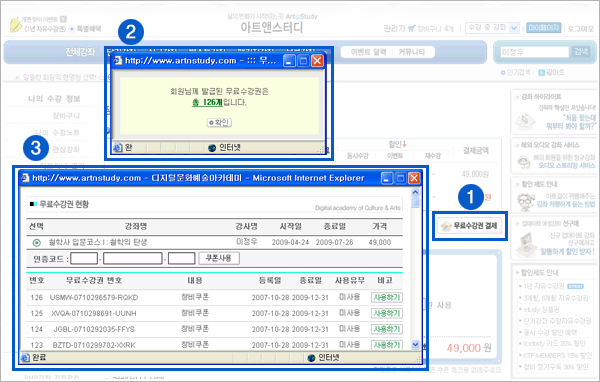Image resolution: width=600 pixels, height=382 pixels.
Task: Click the 아트앤스터디 site logo
Action: [272, 28]
